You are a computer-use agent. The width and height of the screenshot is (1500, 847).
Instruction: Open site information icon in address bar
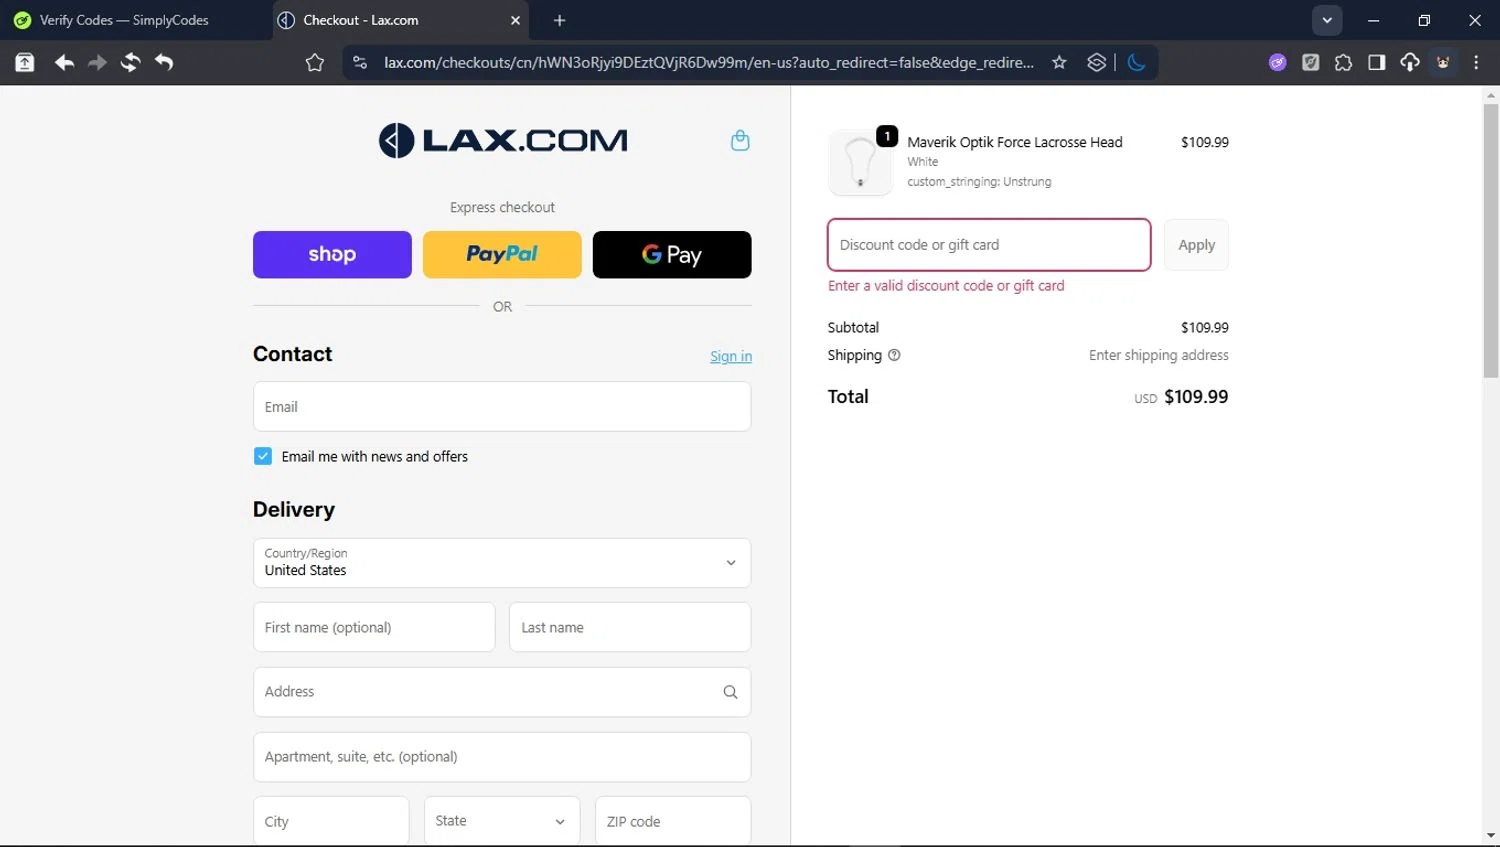[x=360, y=63]
